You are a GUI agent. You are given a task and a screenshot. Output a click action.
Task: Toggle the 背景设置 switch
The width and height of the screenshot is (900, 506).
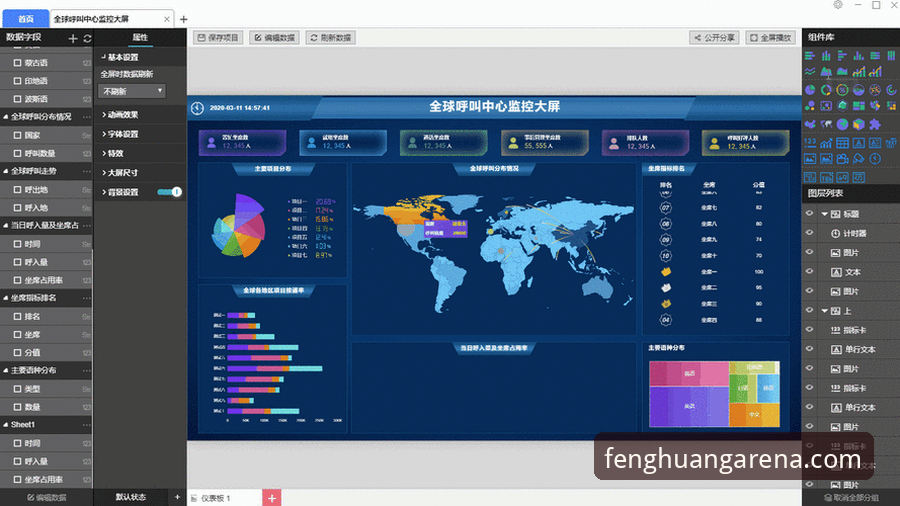[x=170, y=192]
